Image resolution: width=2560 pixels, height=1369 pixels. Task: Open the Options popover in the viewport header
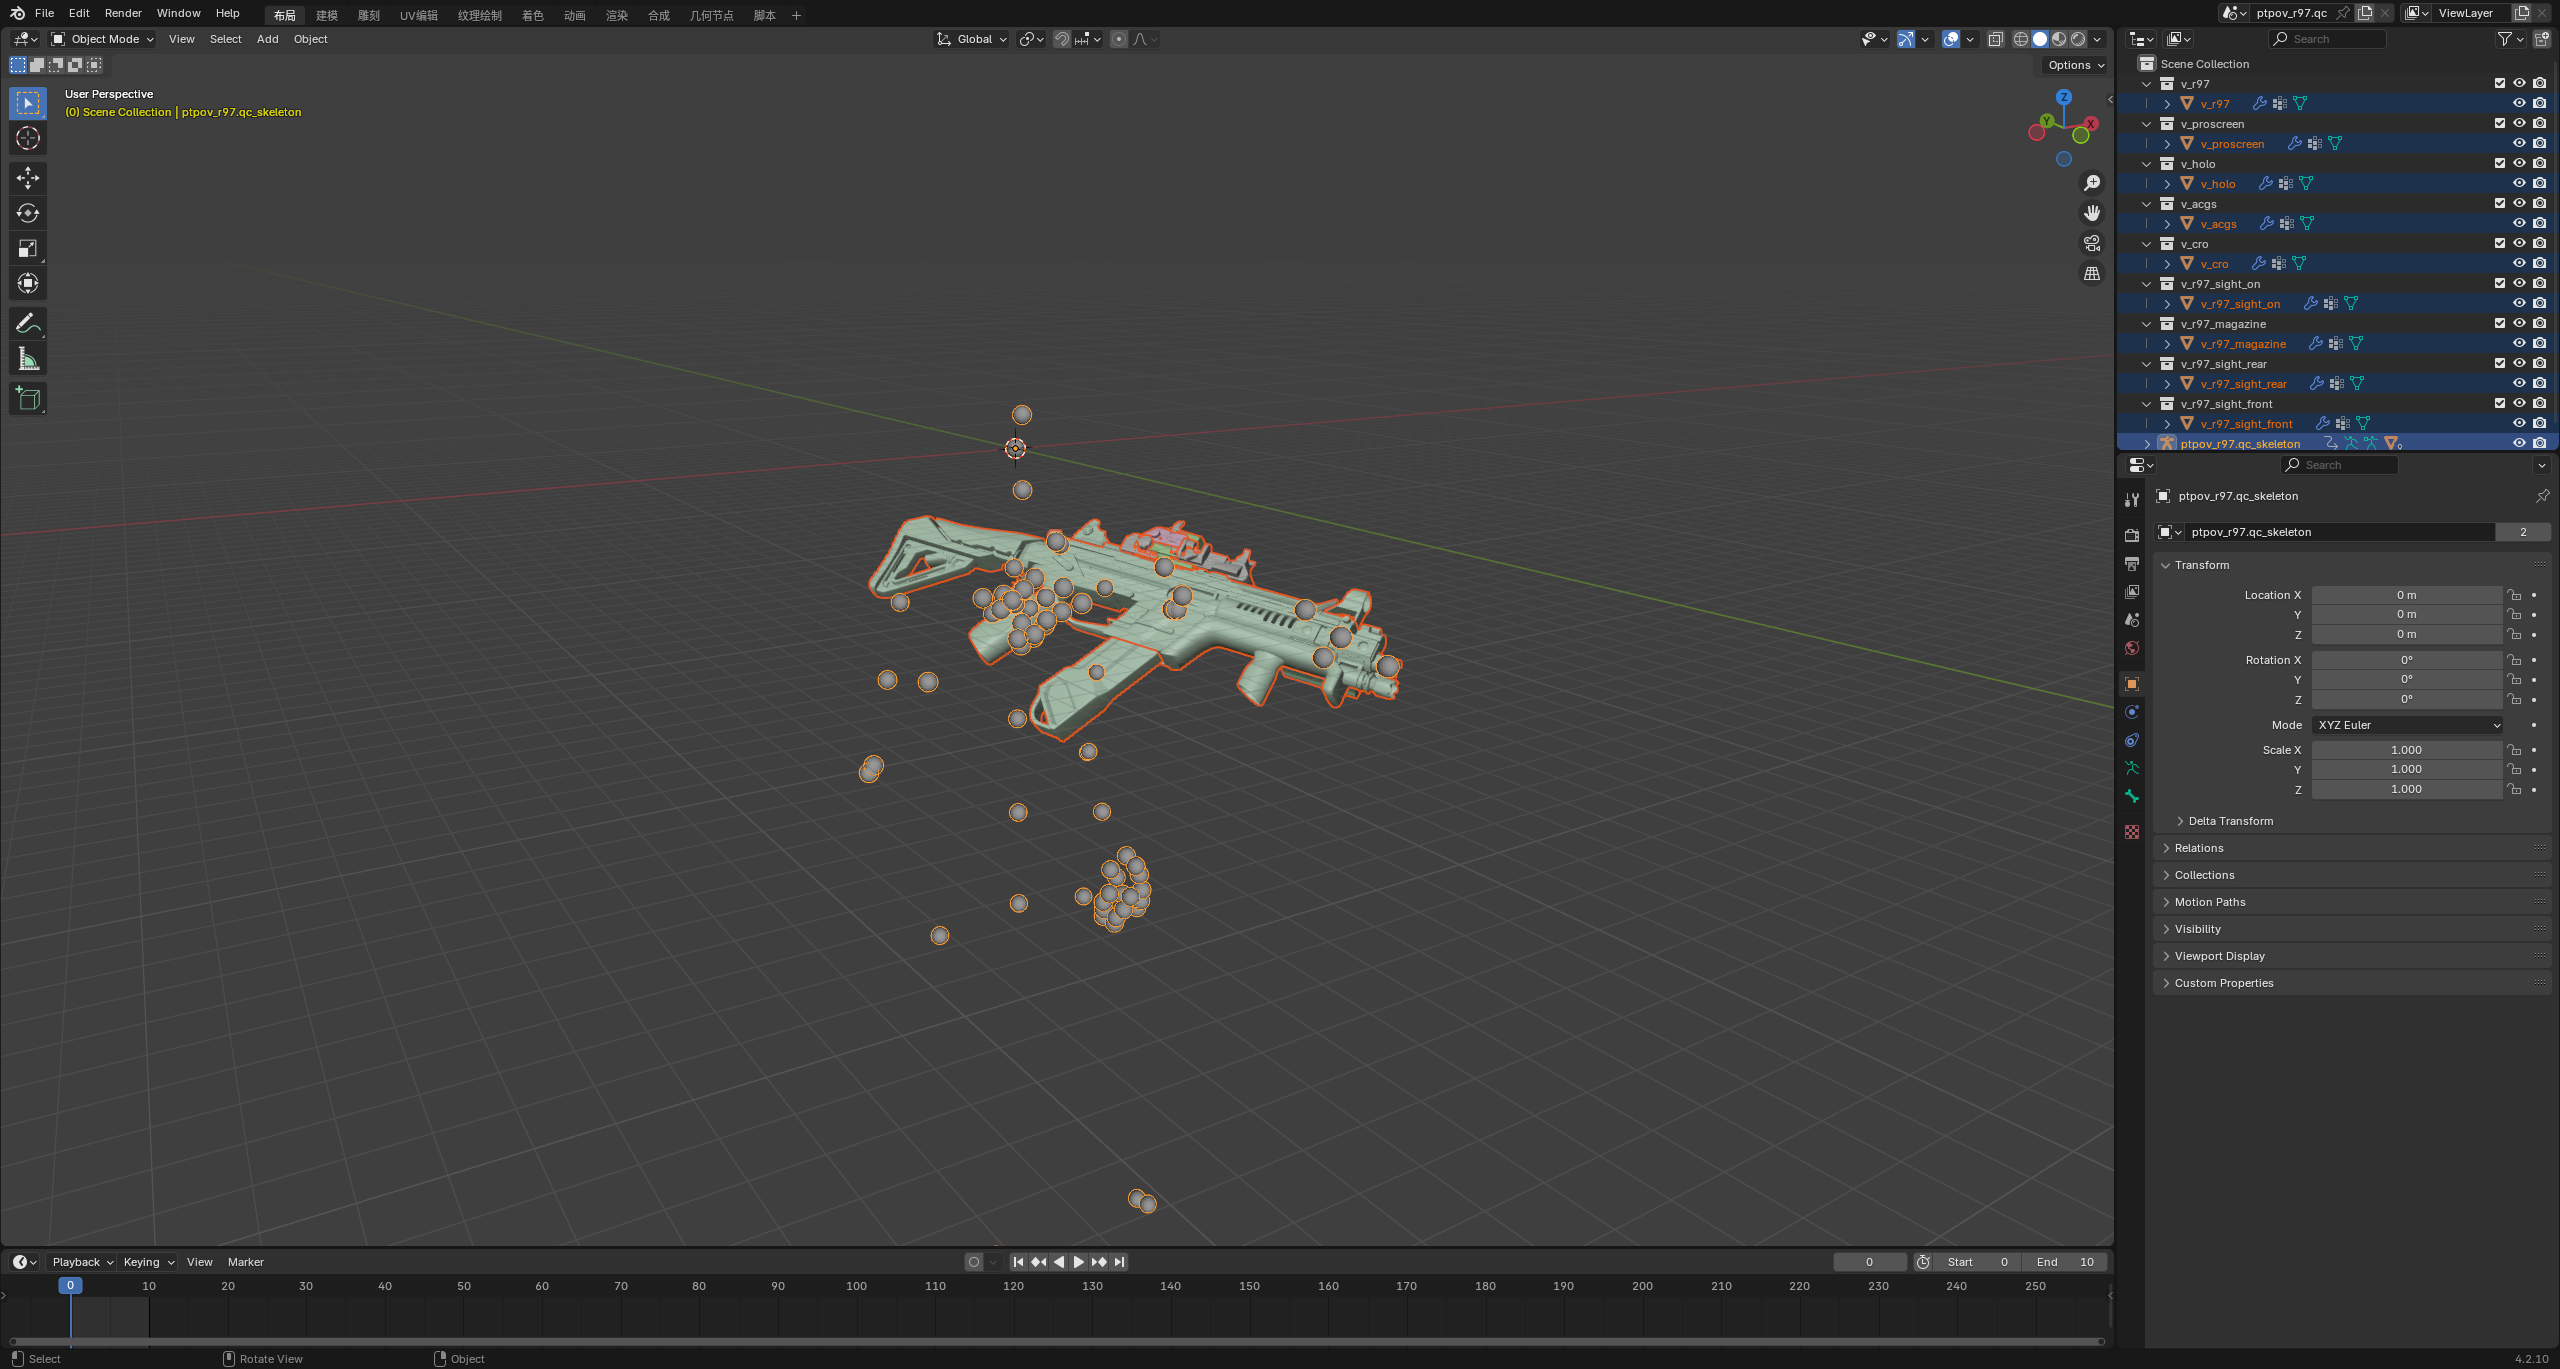[2072, 64]
